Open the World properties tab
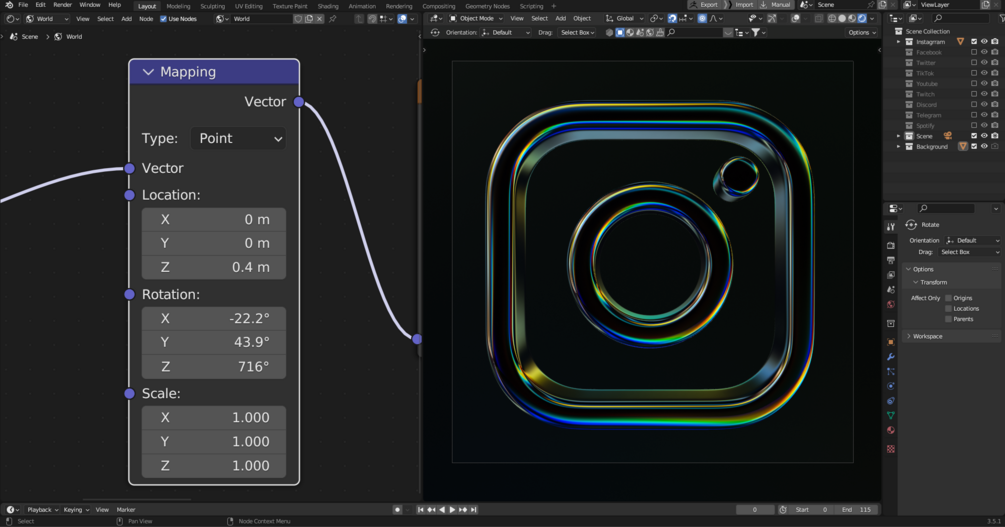The height and width of the screenshot is (527, 1005). coord(891,305)
